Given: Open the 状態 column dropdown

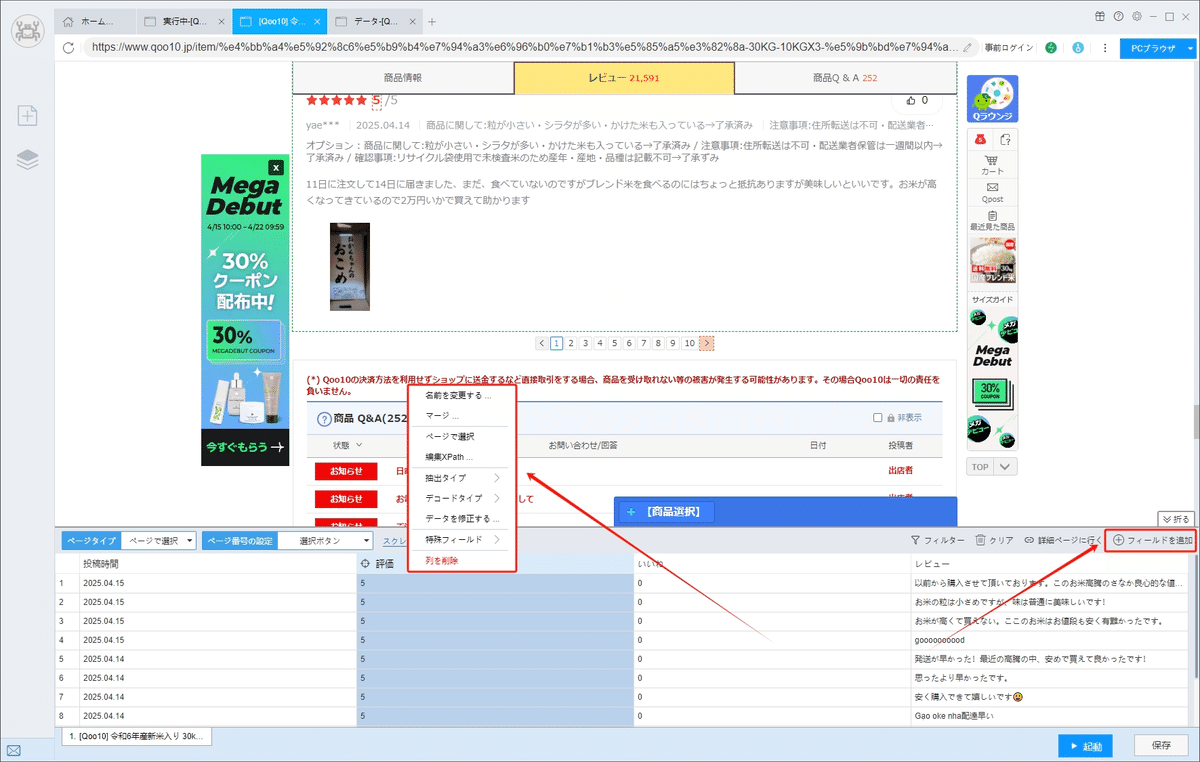Looking at the screenshot, I should point(359,444).
